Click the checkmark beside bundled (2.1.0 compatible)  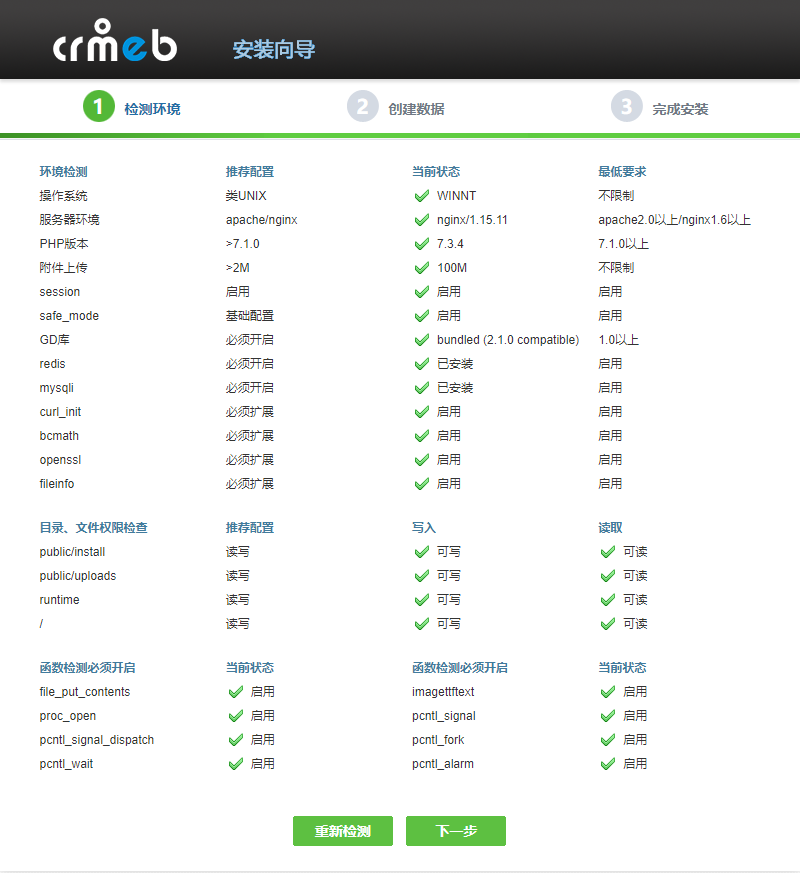[x=422, y=340]
